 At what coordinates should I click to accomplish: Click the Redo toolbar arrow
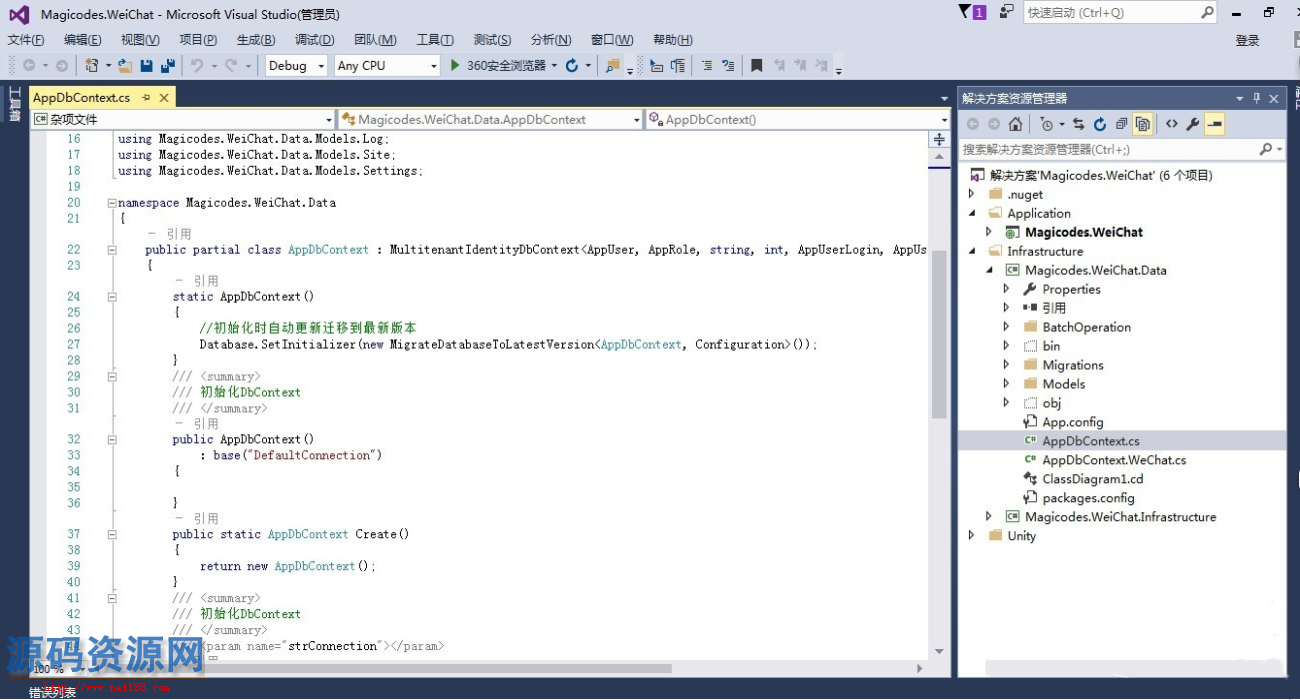pyautogui.click(x=231, y=66)
